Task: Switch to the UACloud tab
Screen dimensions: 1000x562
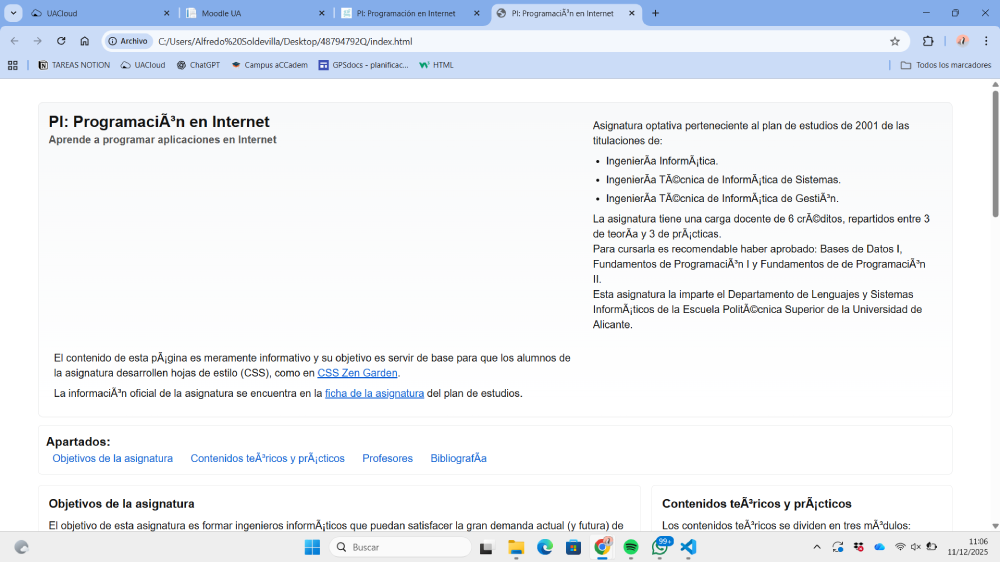Action: coord(95,13)
